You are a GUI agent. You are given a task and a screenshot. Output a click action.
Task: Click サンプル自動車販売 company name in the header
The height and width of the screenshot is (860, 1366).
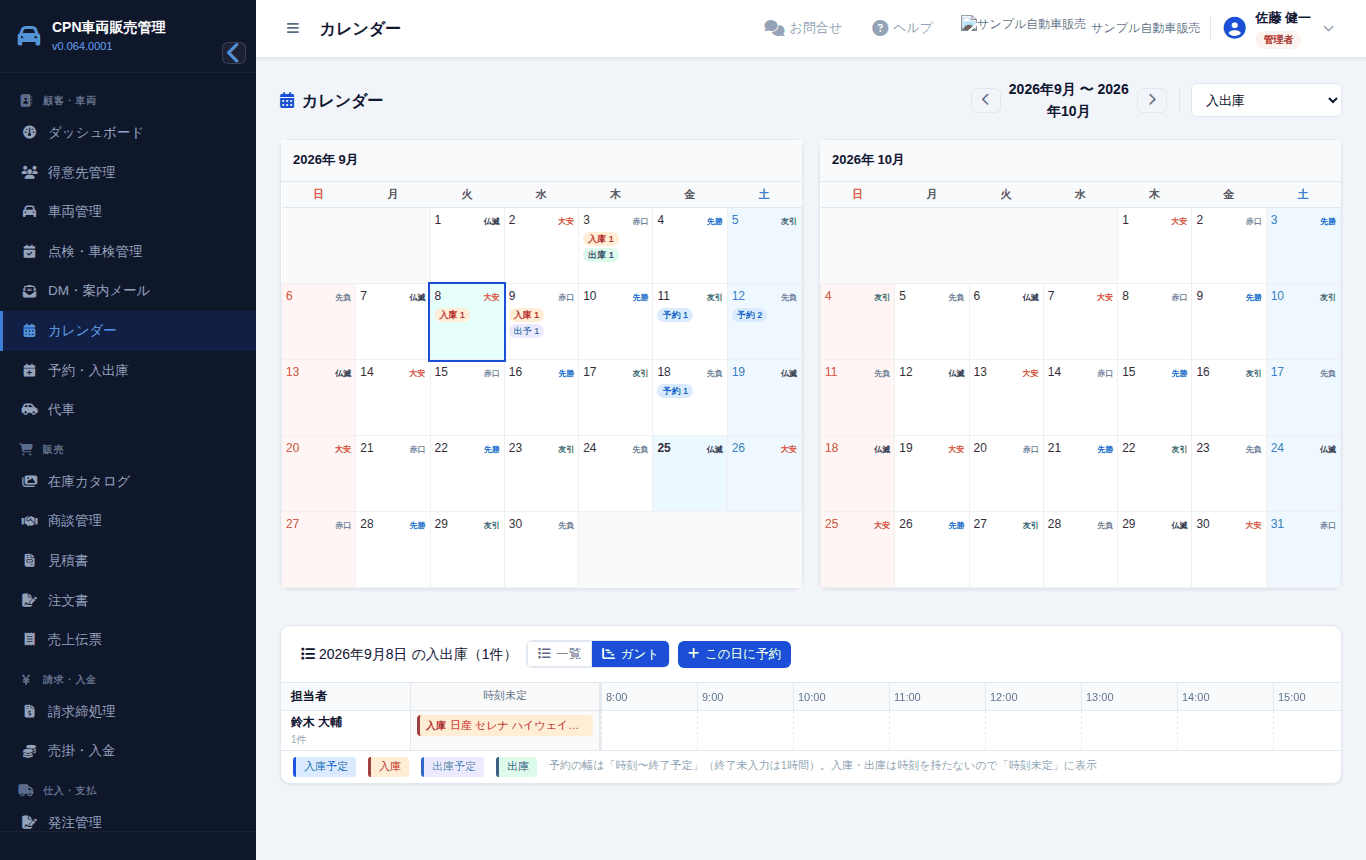(x=1145, y=28)
